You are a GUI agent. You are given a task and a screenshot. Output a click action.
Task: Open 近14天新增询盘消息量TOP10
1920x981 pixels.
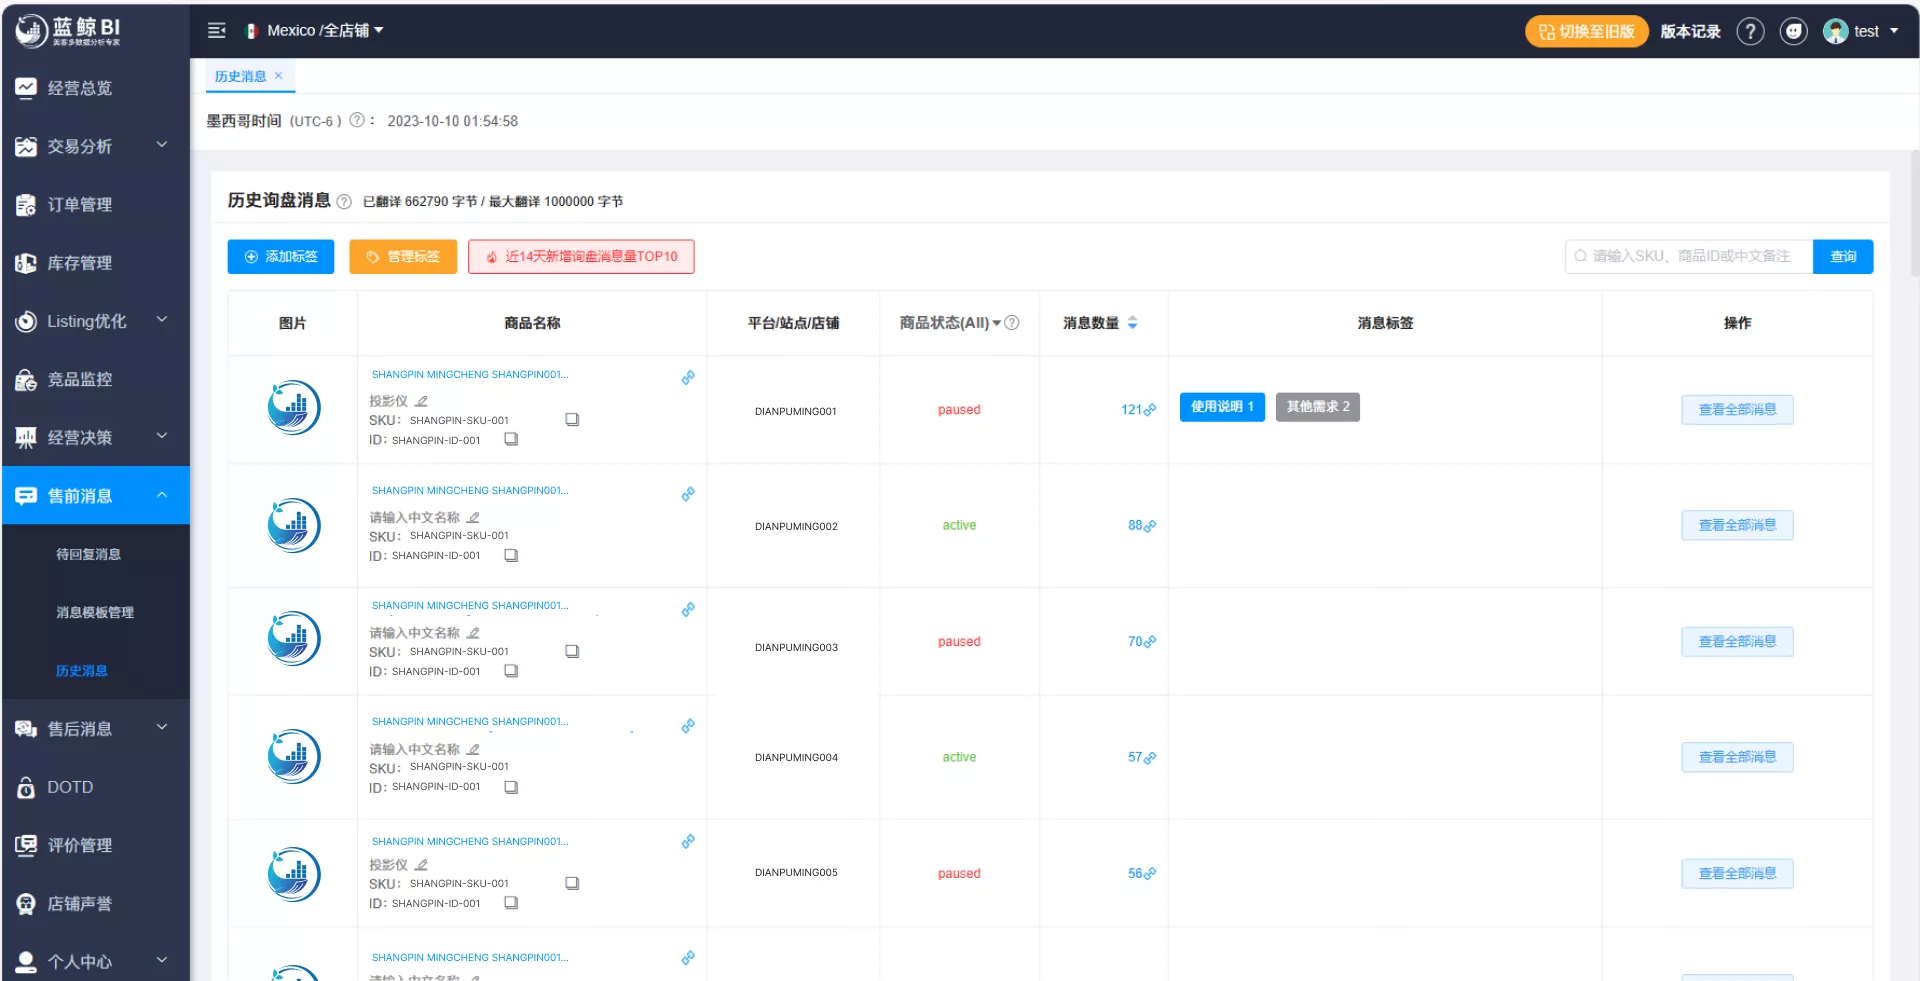pos(581,257)
